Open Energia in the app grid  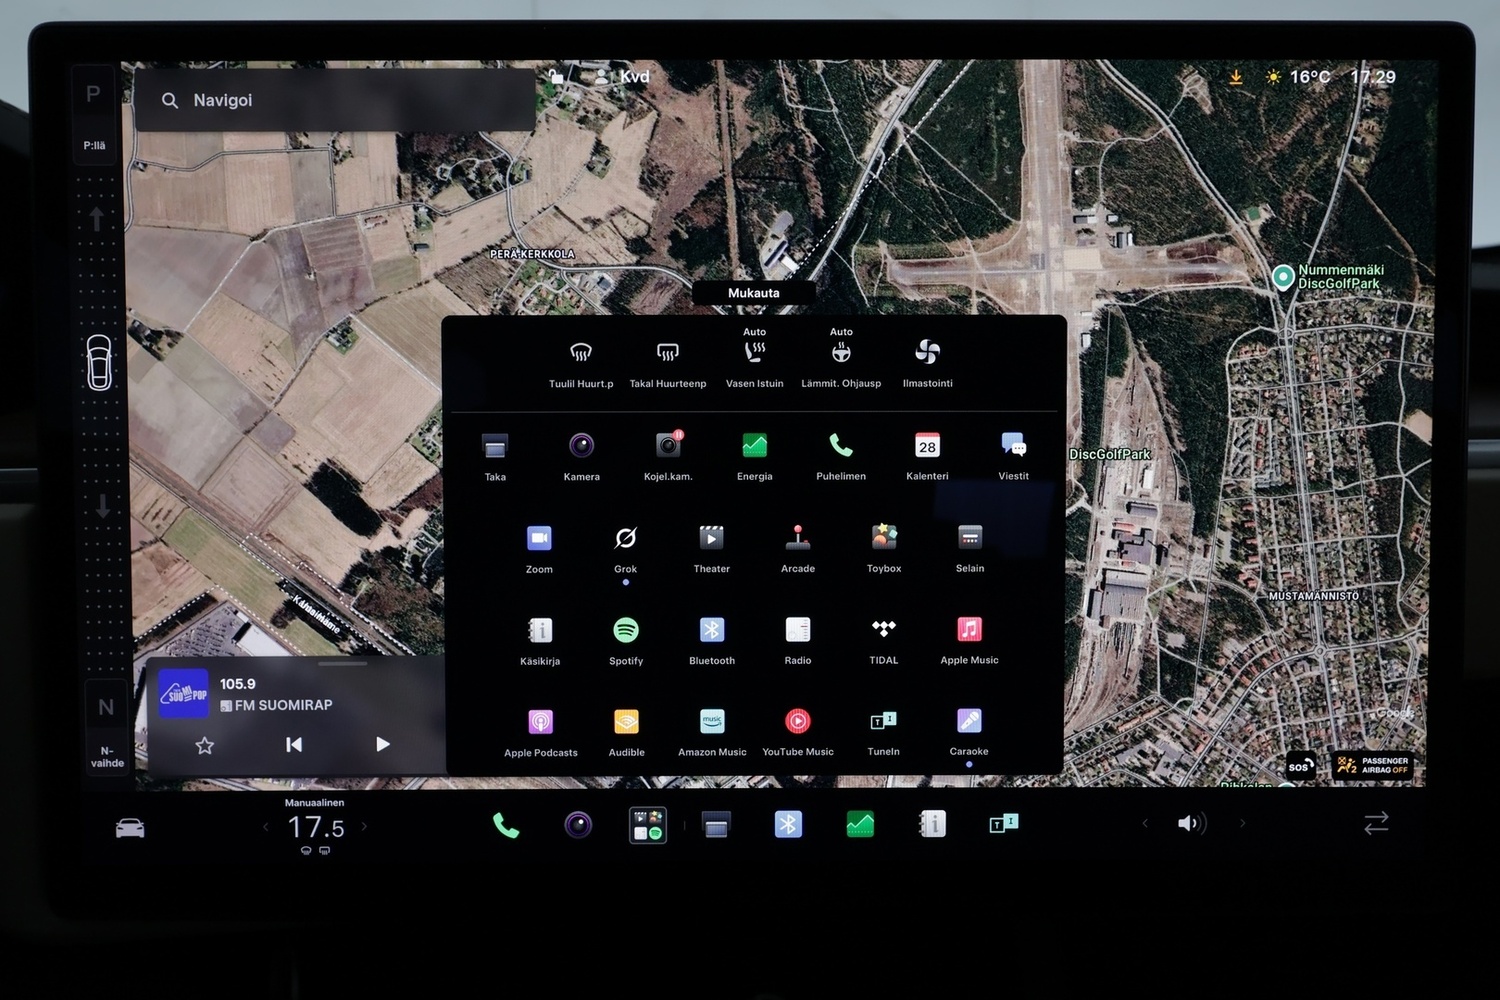[x=755, y=445]
